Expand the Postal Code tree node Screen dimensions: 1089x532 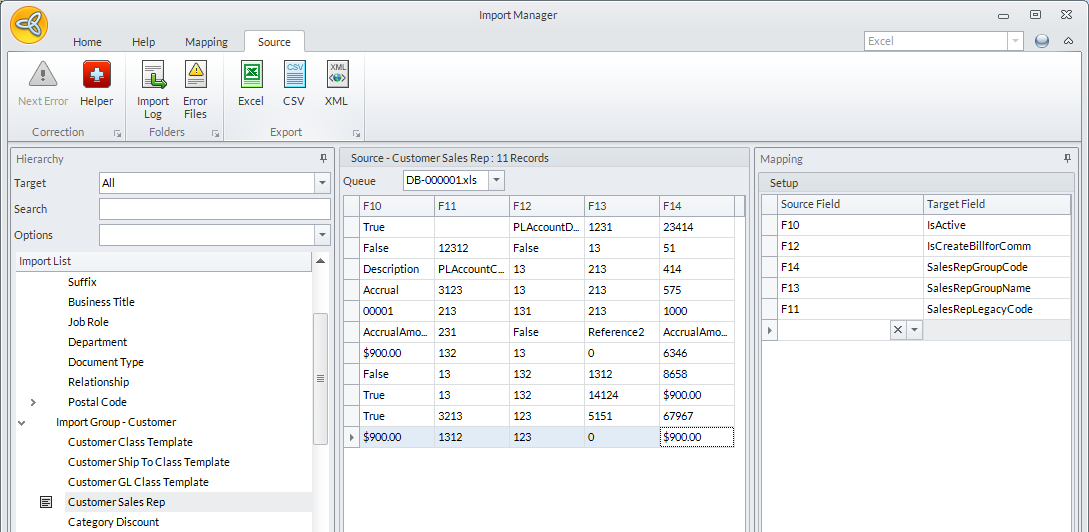(33, 402)
